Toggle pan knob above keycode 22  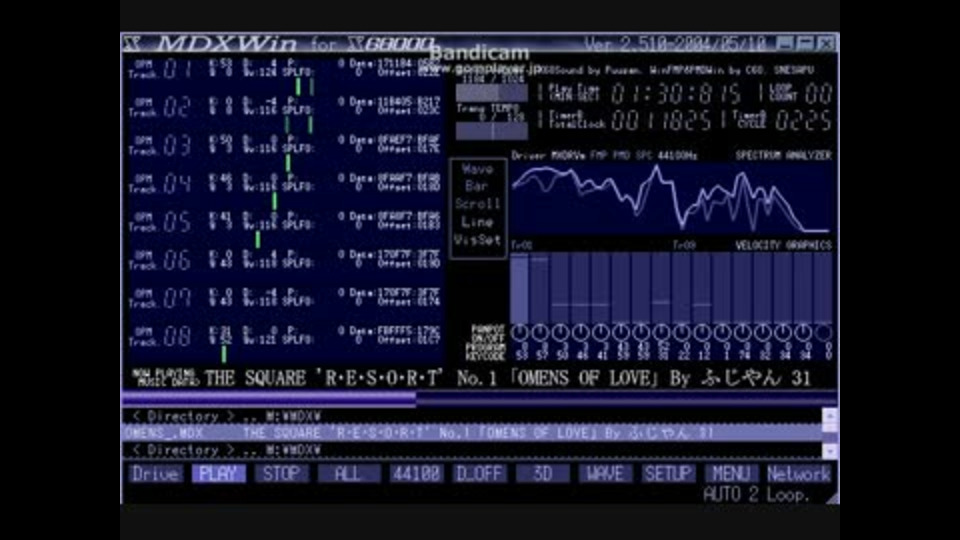(681, 333)
